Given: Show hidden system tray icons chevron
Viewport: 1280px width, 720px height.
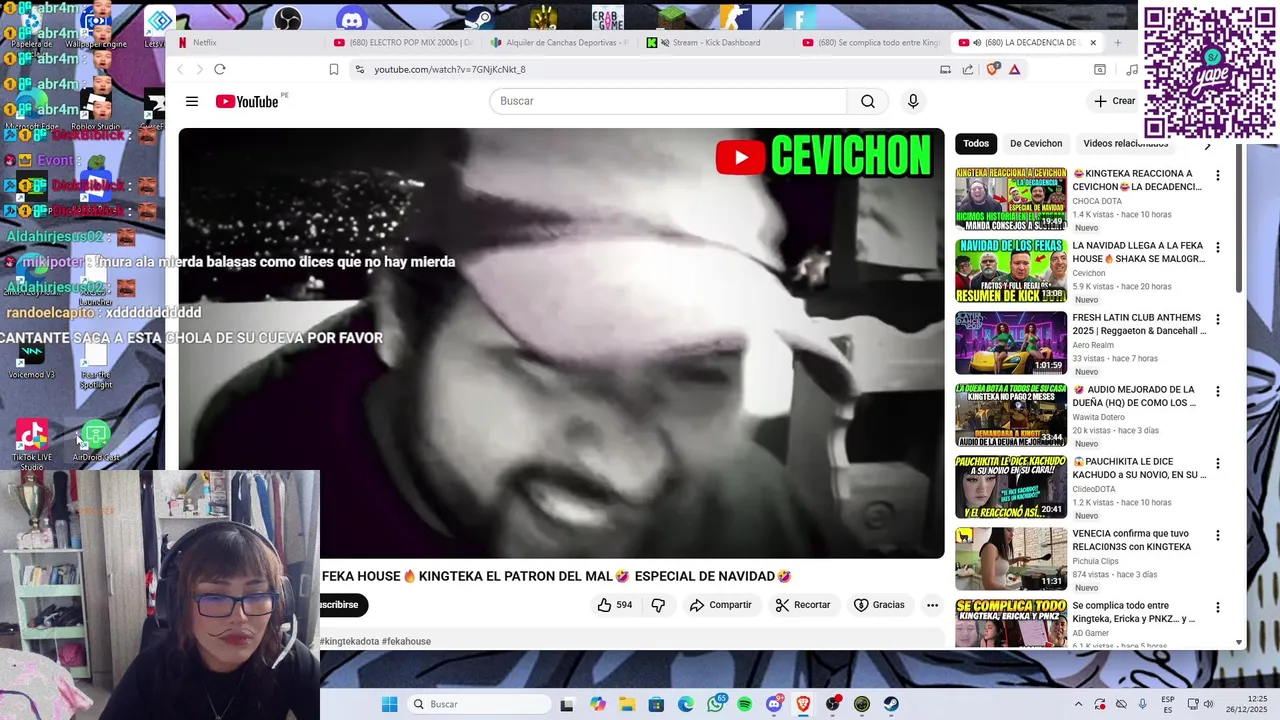Looking at the screenshot, I should click(x=1078, y=704).
